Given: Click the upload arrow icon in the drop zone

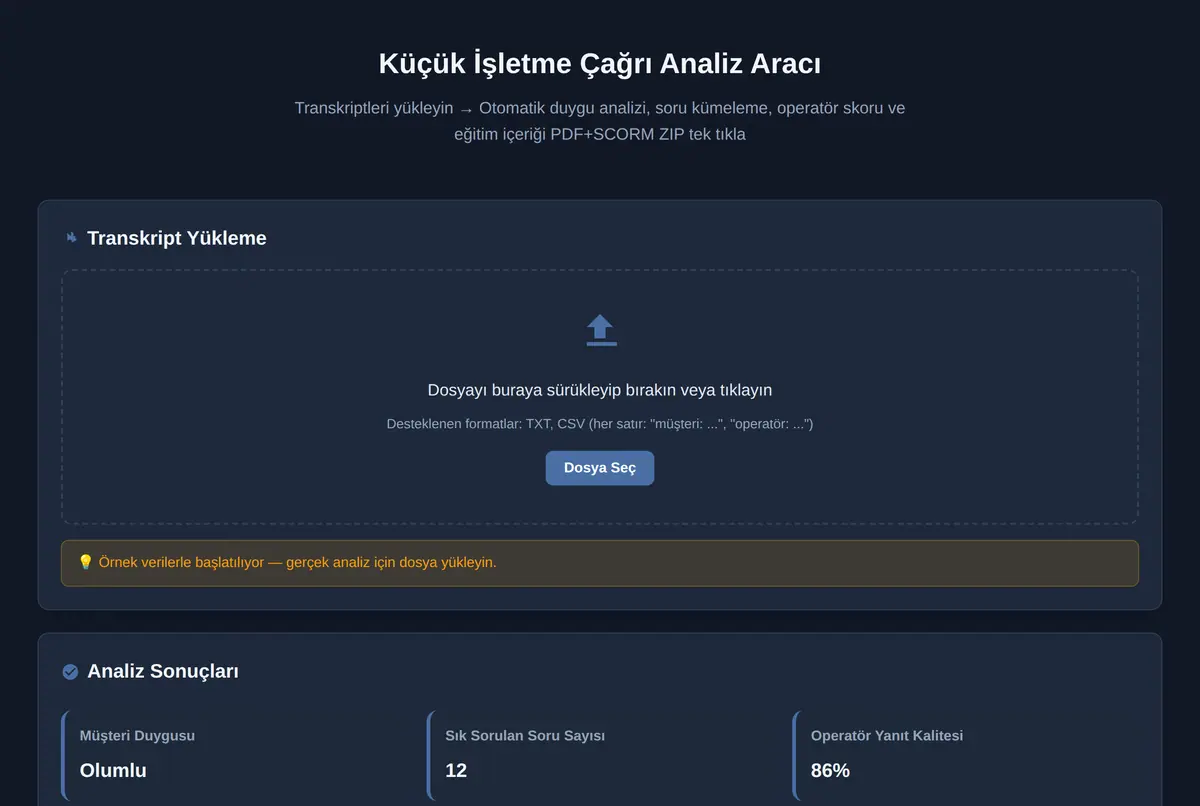Looking at the screenshot, I should (x=600, y=330).
